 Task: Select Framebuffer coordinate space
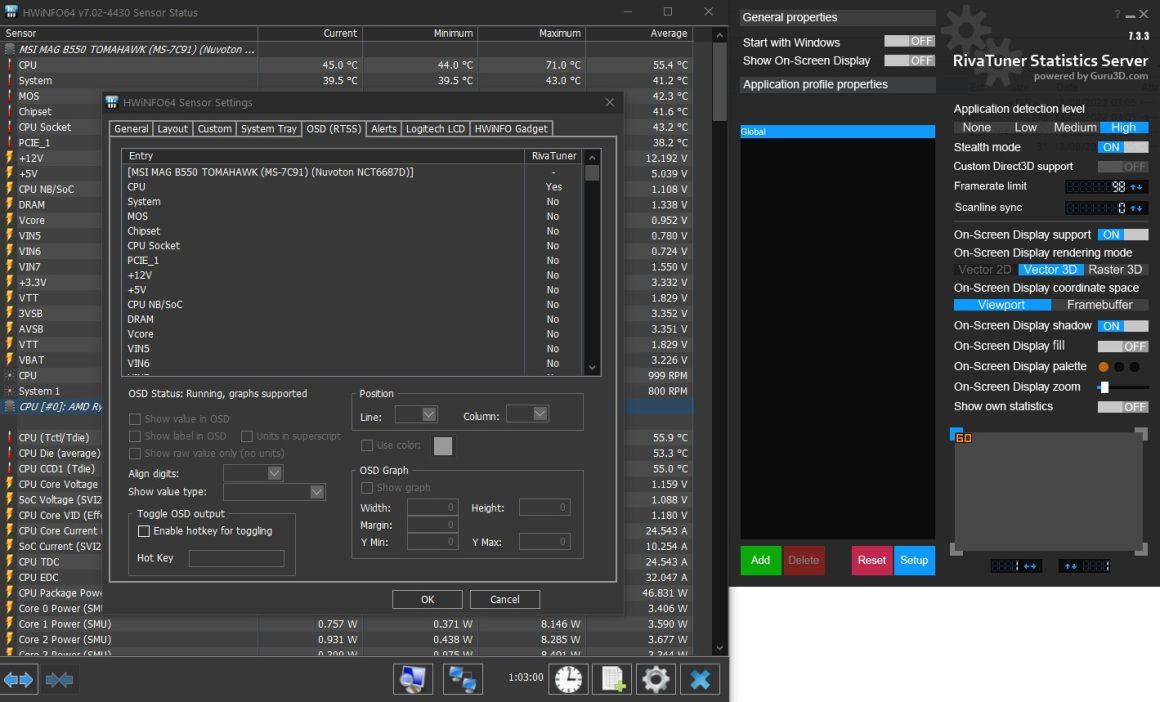coord(1099,305)
